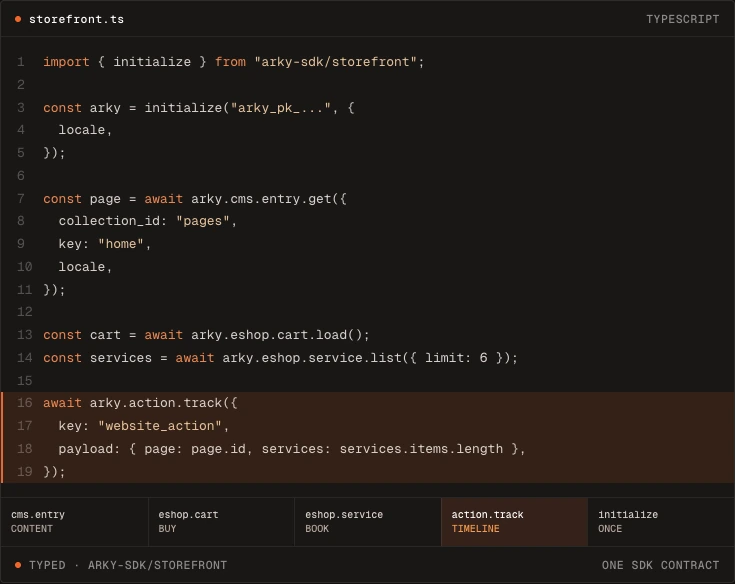735x584 pixels.
Task: Click page.id in the payload line
Action: coord(218,449)
